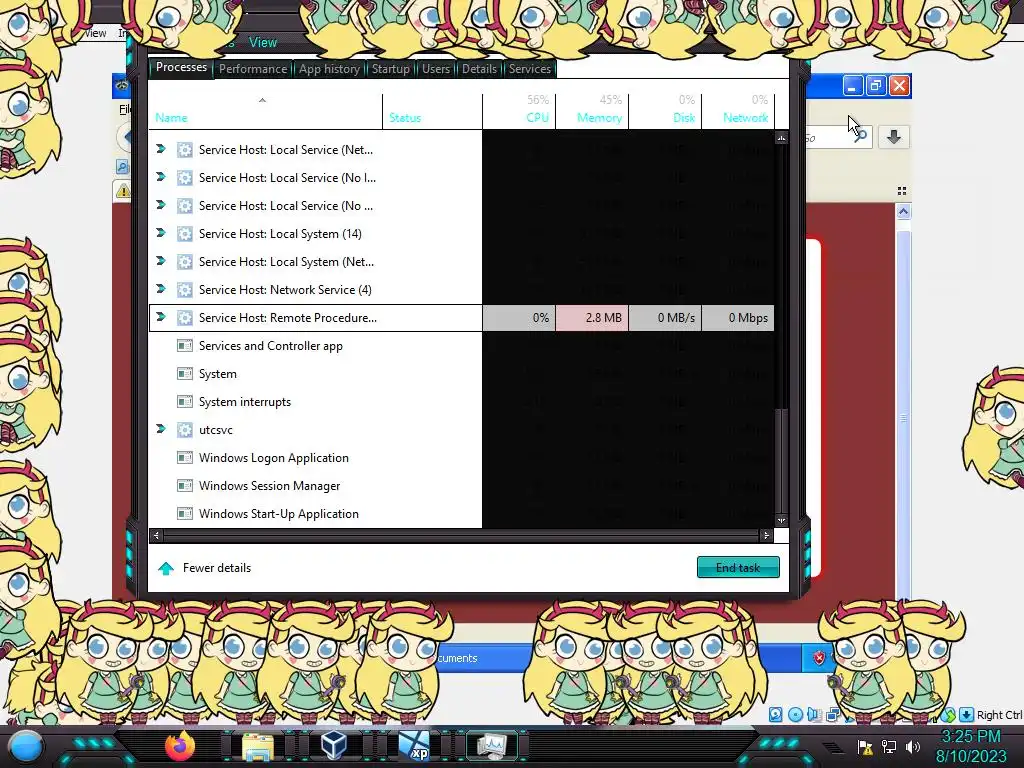This screenshot has width=1024, height=768.
Task: Click the Services and Controller app icon
Action: [185, 345]
